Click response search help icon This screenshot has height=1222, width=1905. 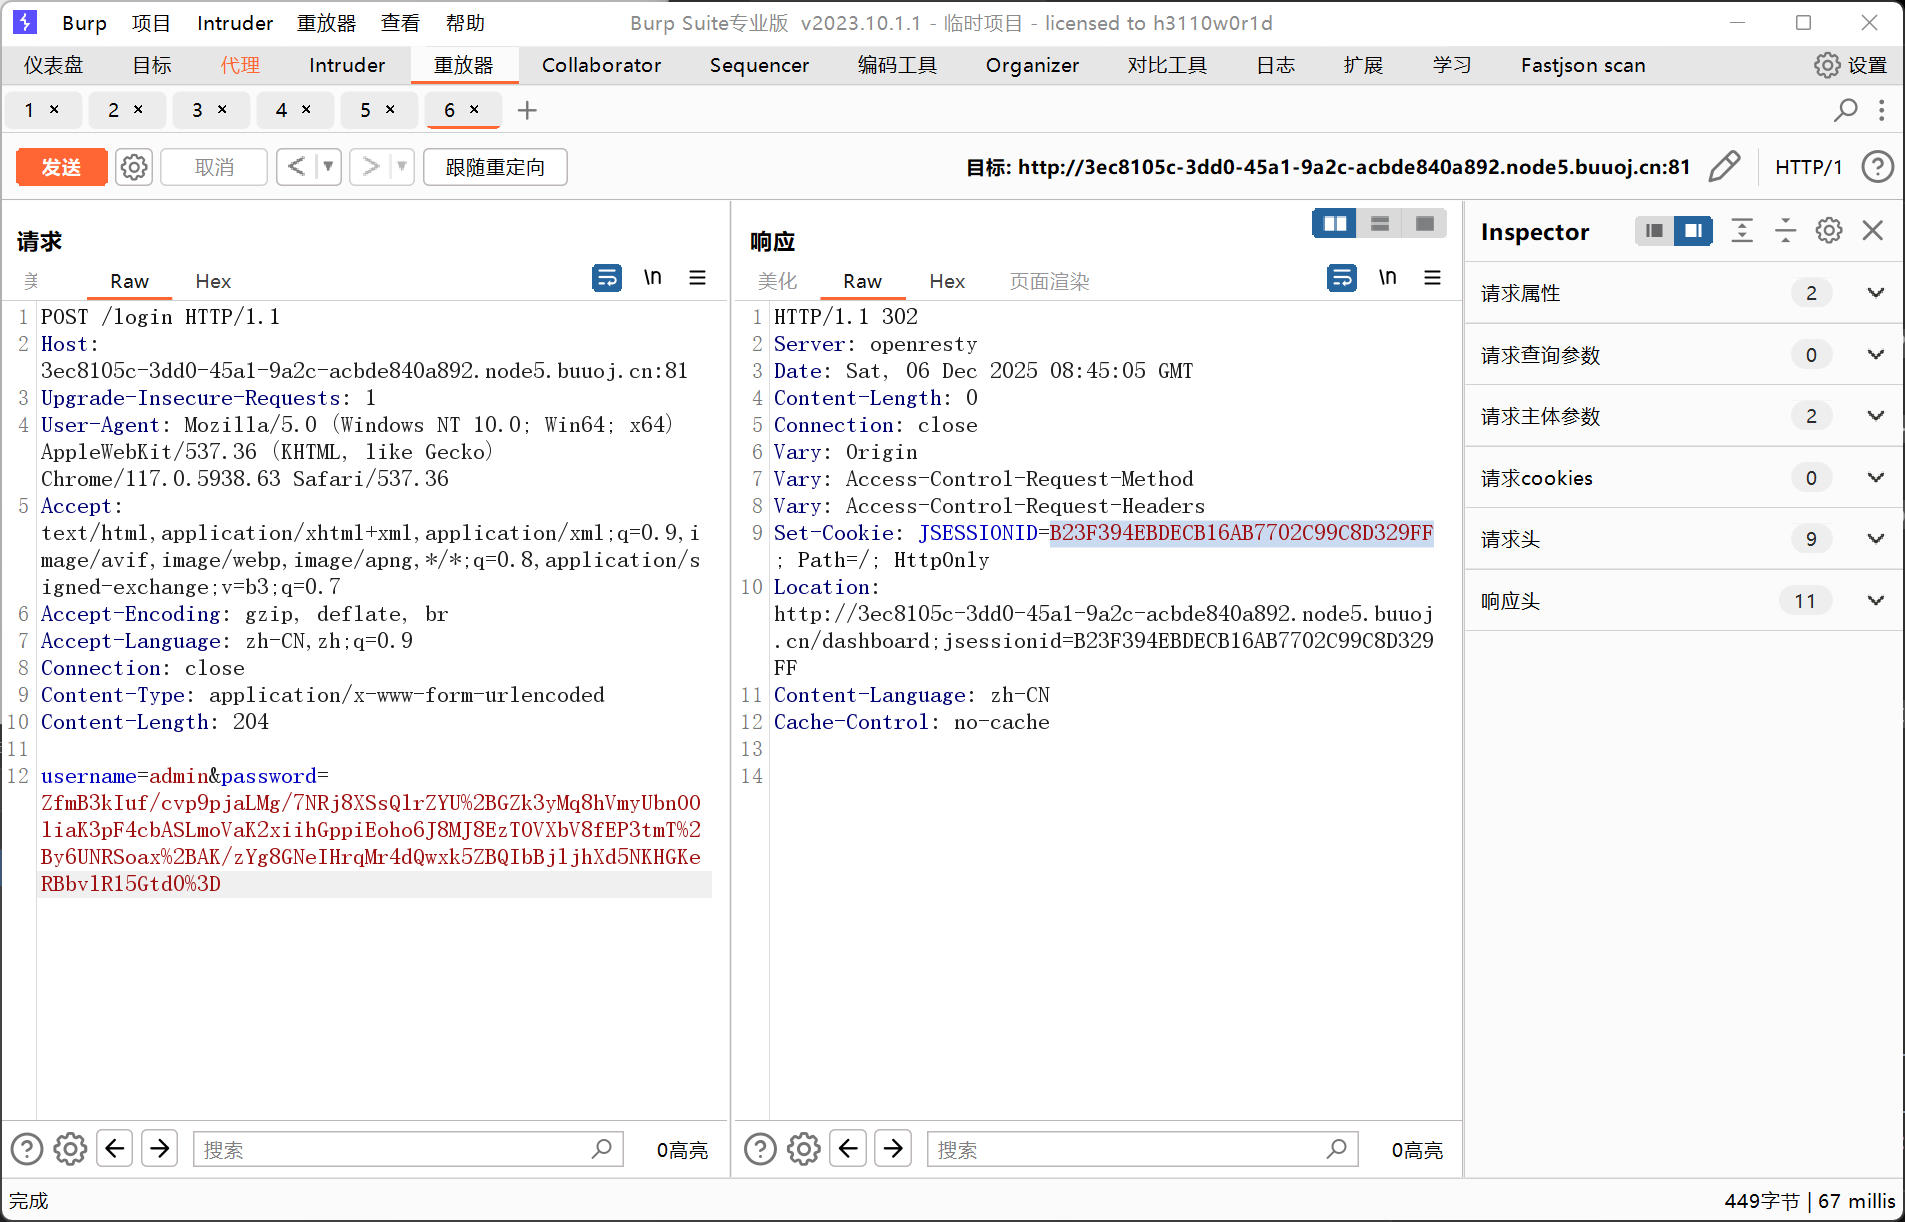760,1149
